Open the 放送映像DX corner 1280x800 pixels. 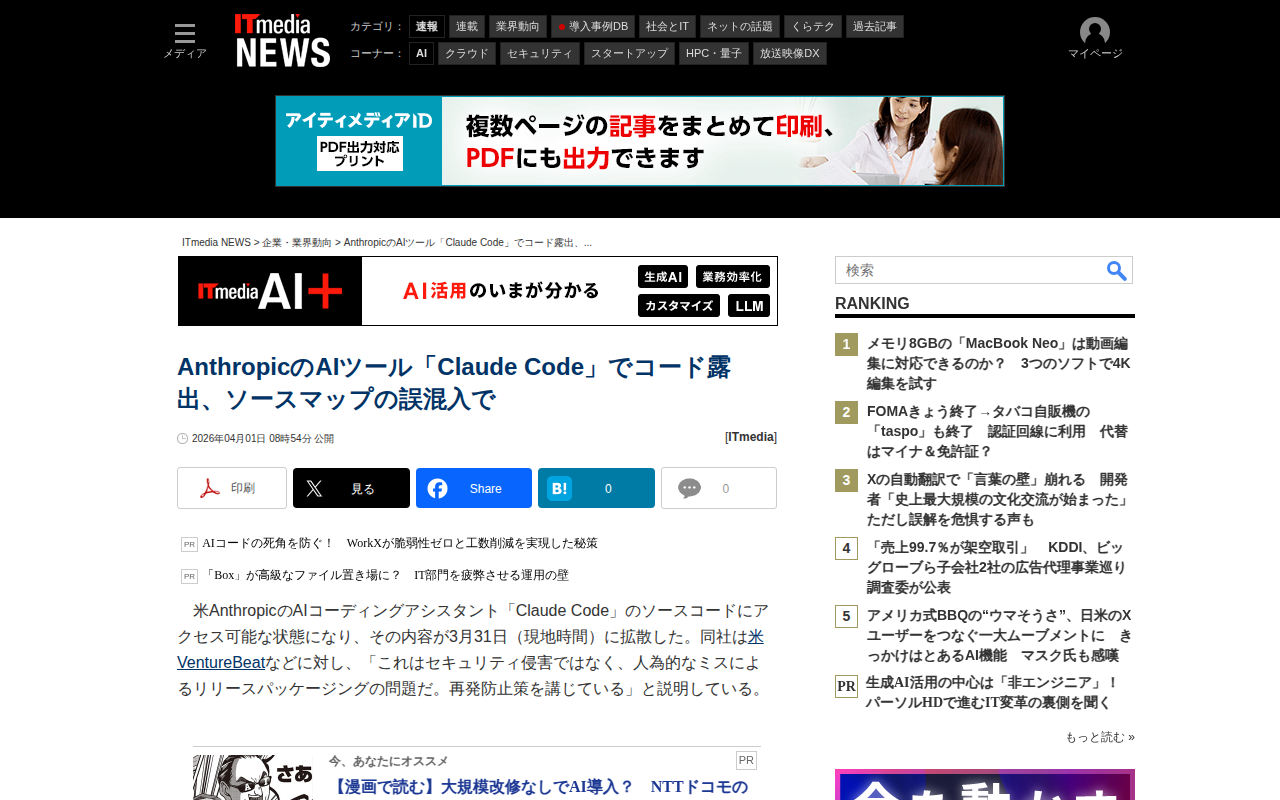pyautogui.click(x=790, y=54)
